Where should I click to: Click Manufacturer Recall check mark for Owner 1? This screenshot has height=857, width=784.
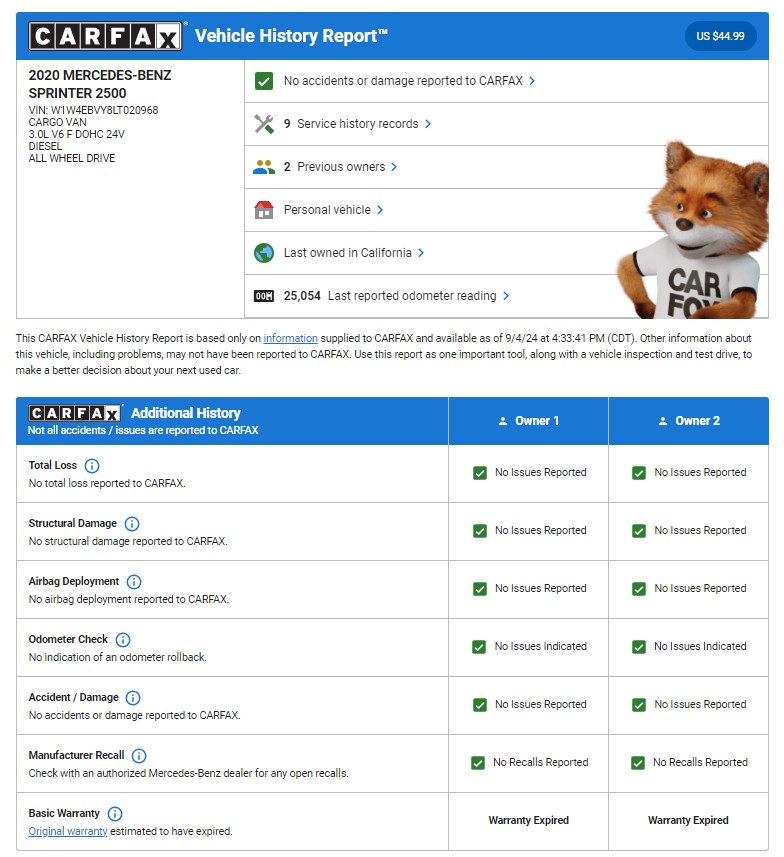click(x=478, y=763)
